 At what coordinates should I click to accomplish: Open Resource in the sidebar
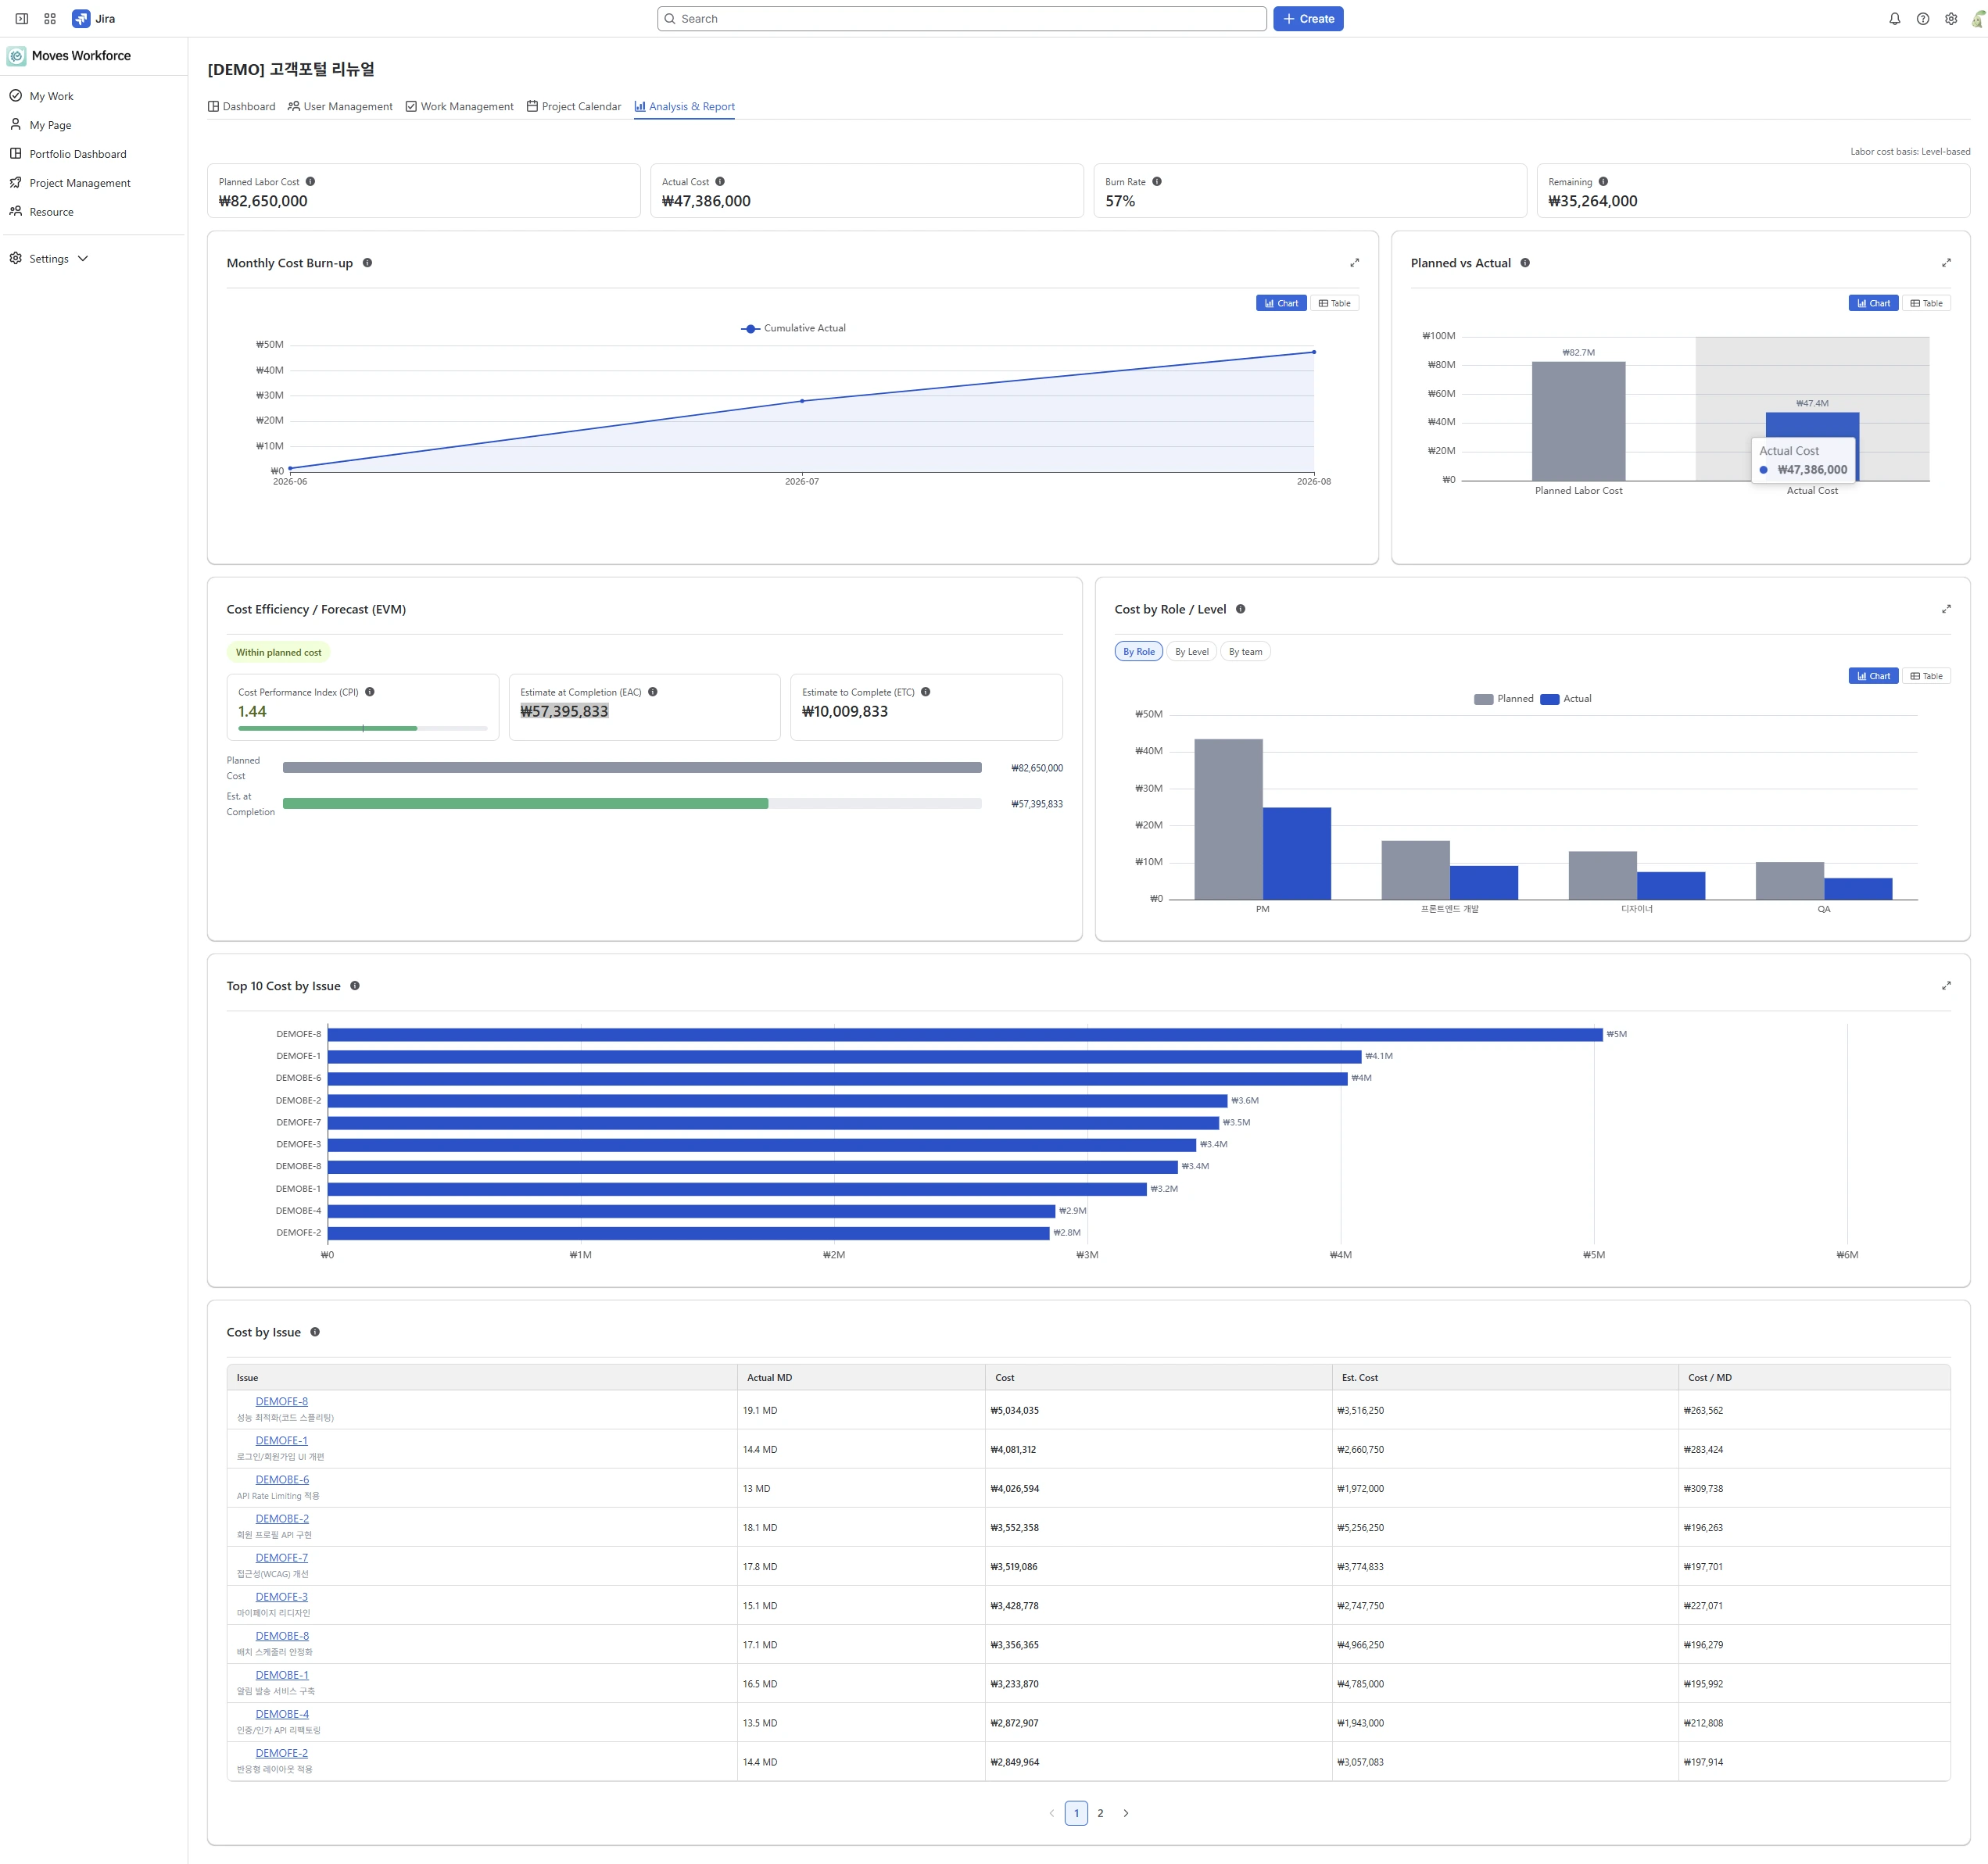[x=51, y=212]
